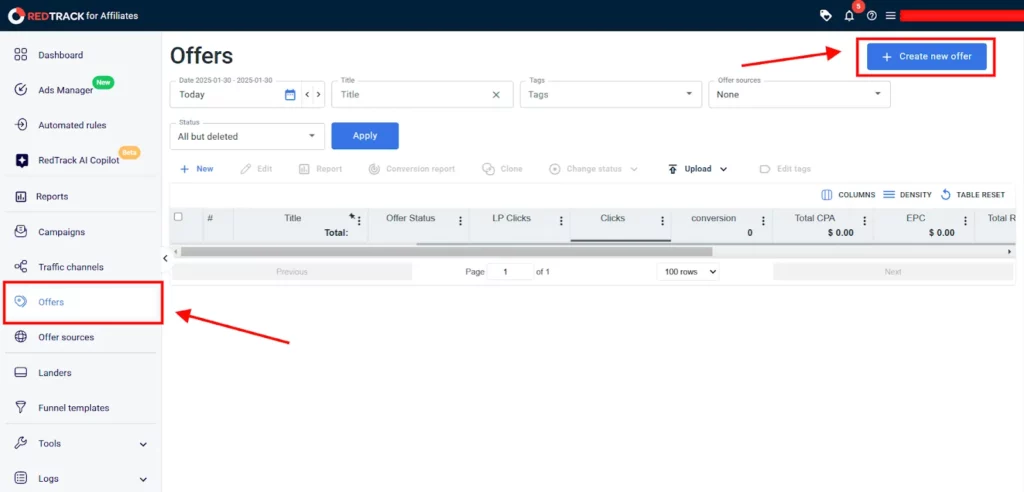Click the Title filter input field

pyautogui.click(x=412, y=95)
